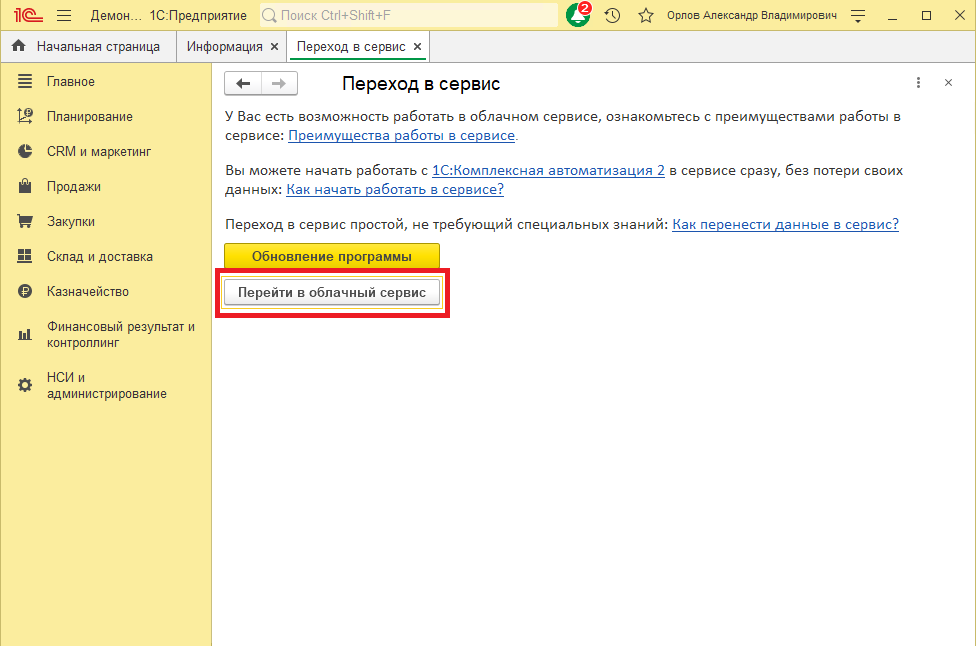
Task: Open the CRM и маркетинг section
Action: coord(99,151)
